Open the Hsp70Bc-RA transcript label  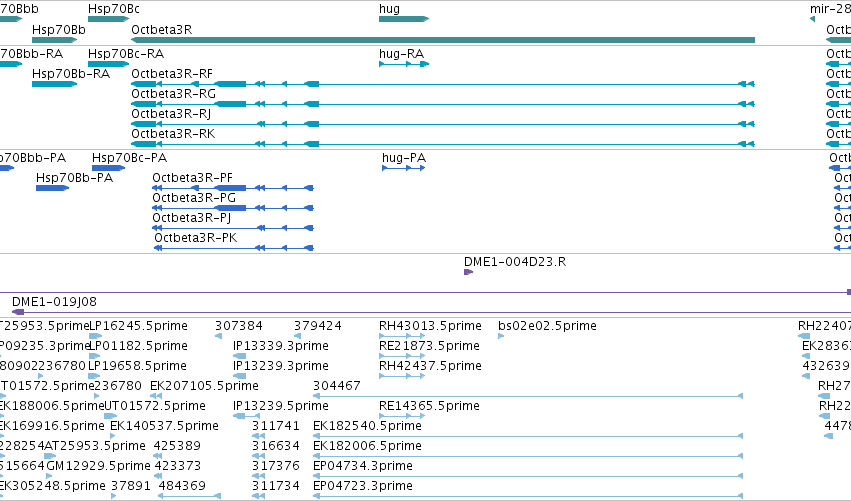[126, 54]
